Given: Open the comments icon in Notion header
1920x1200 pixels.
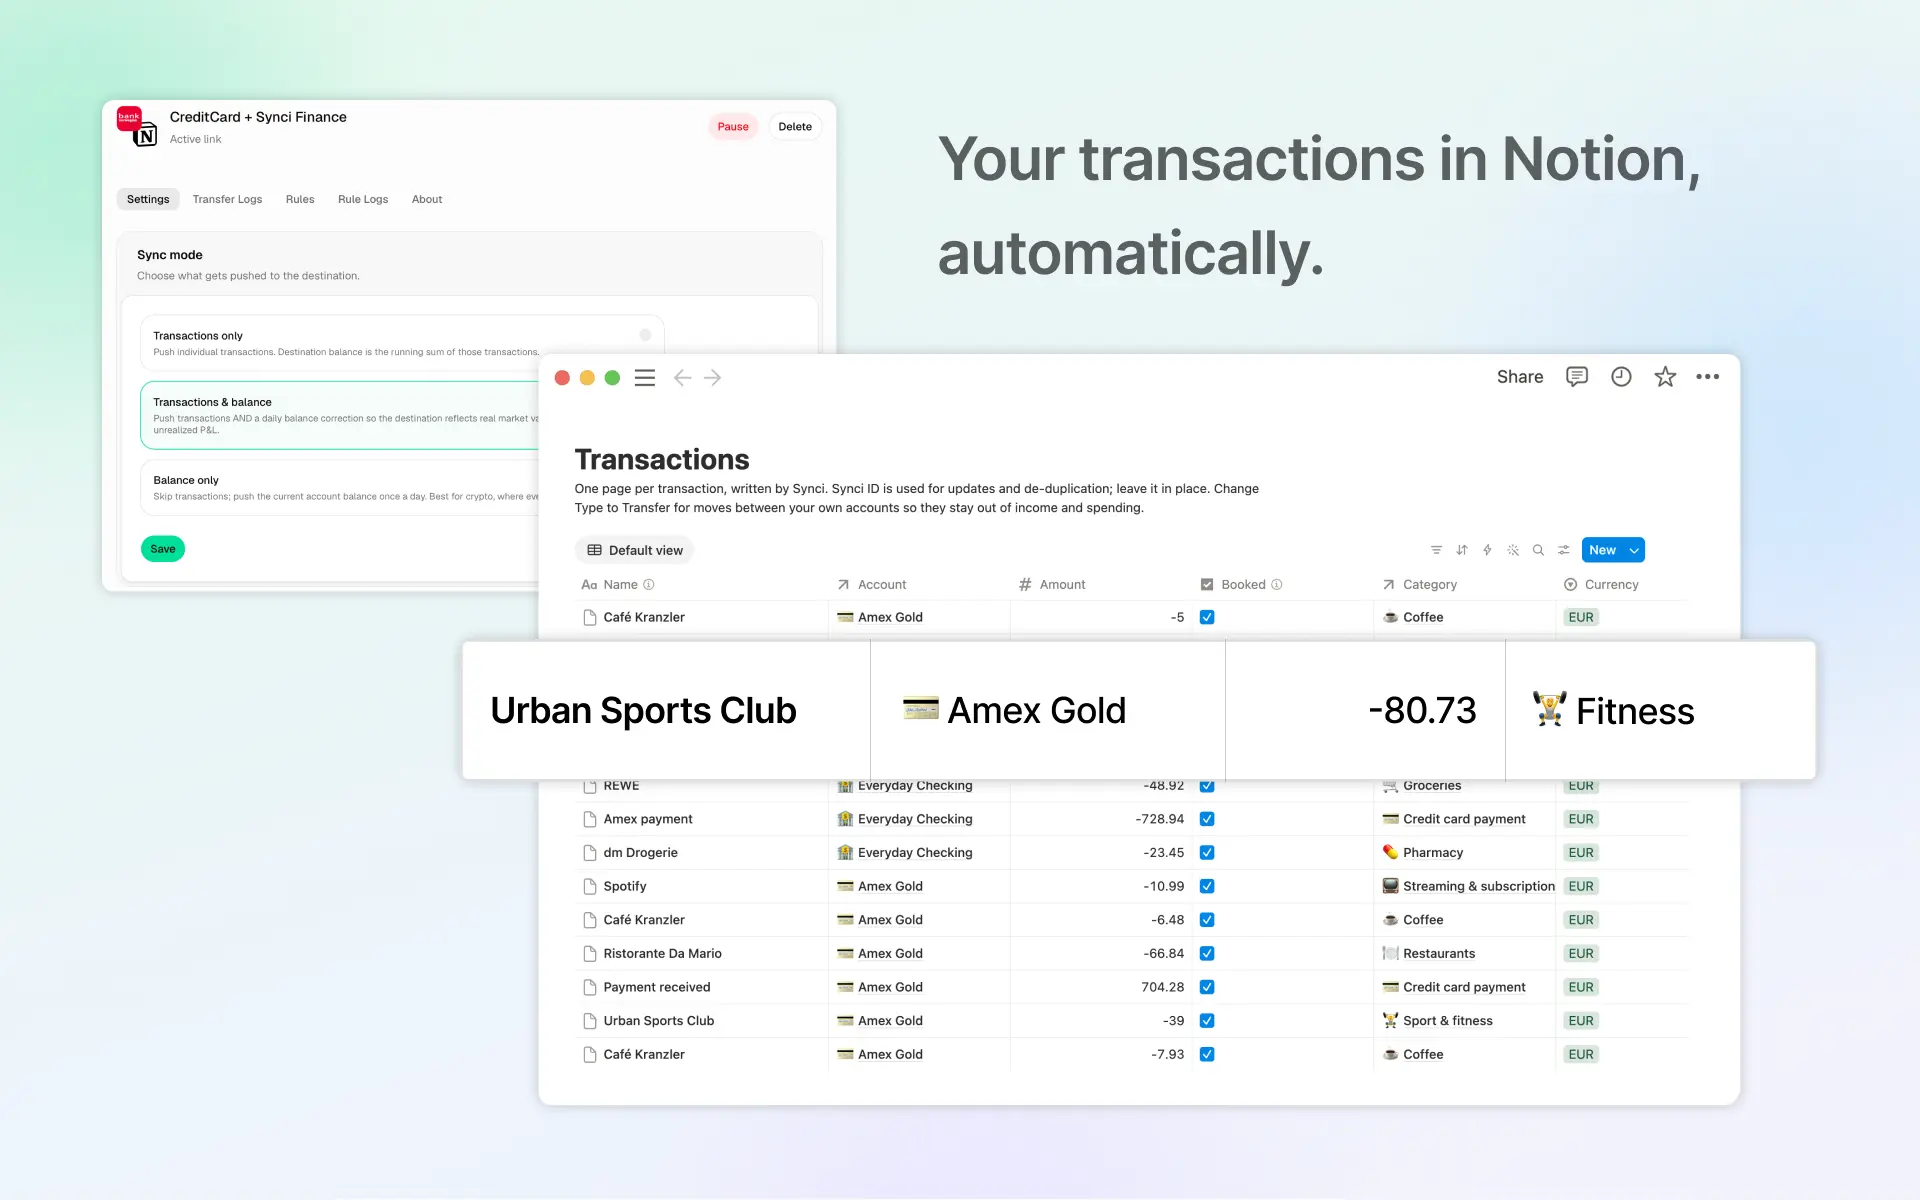Looking at the screenshot, I should tap(1577, 377).
